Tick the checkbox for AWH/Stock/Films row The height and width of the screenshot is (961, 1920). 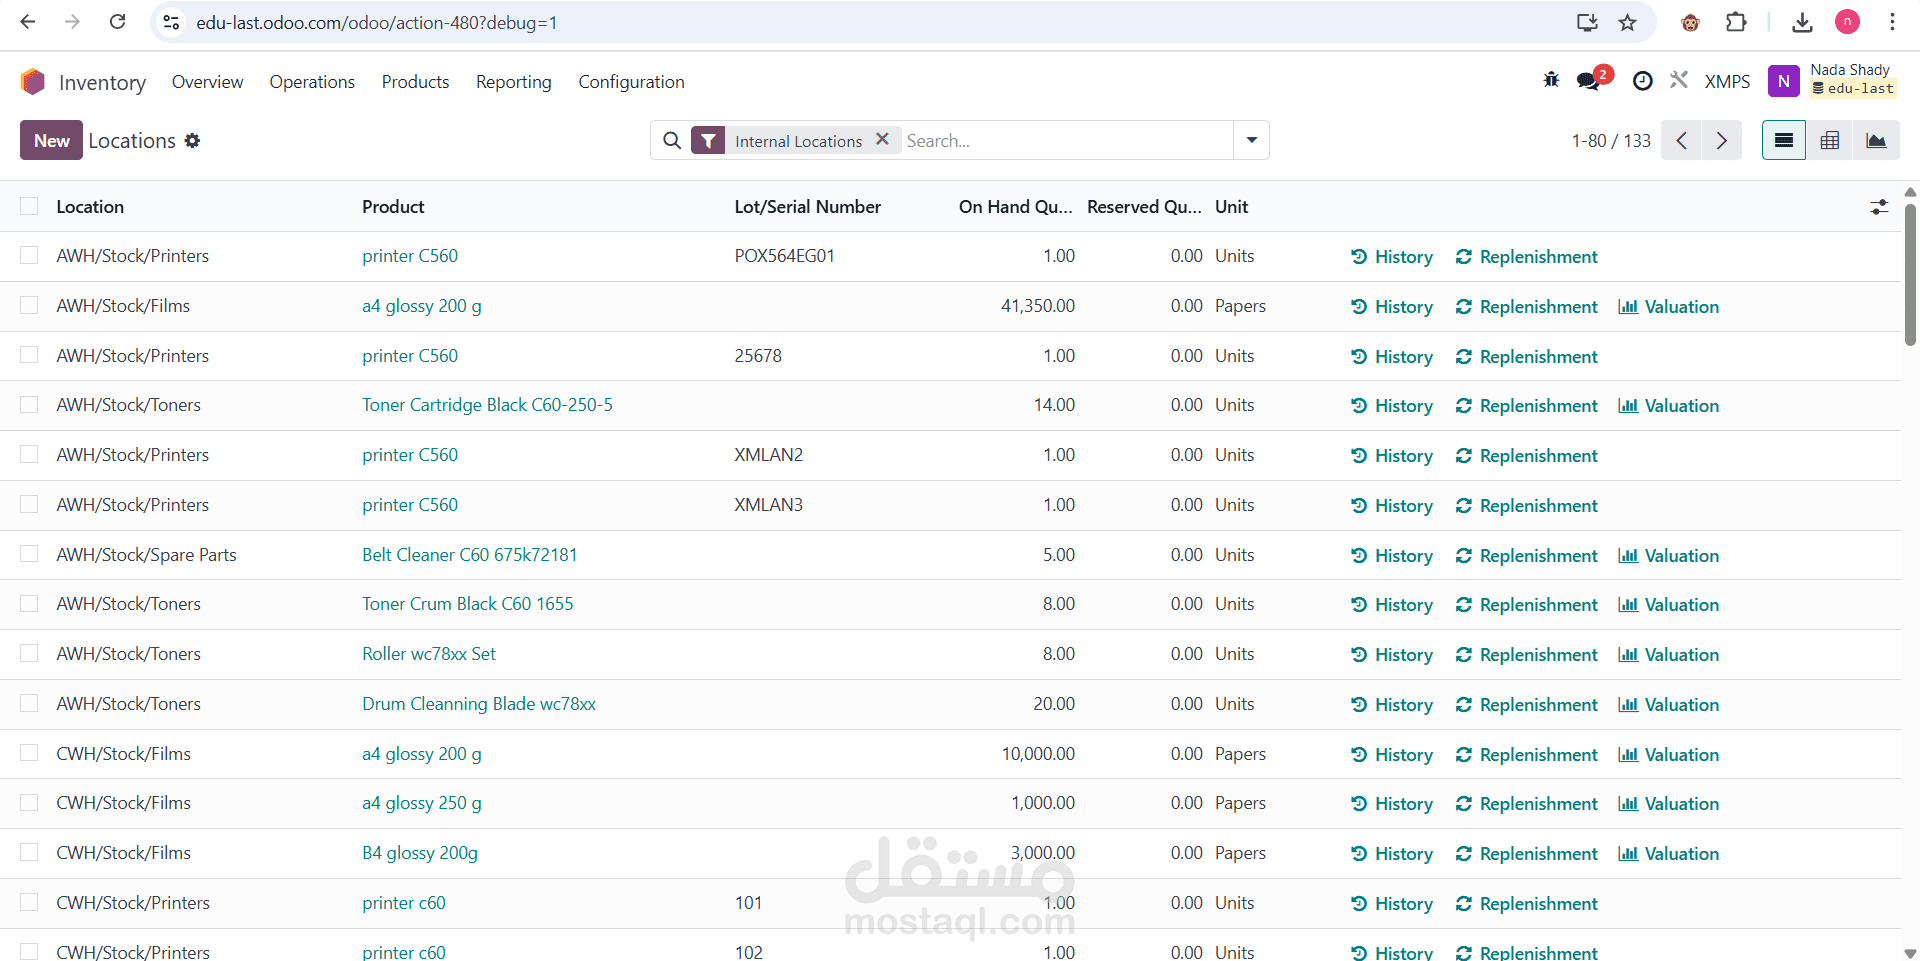pyautogui.click(x=29, y=305)
